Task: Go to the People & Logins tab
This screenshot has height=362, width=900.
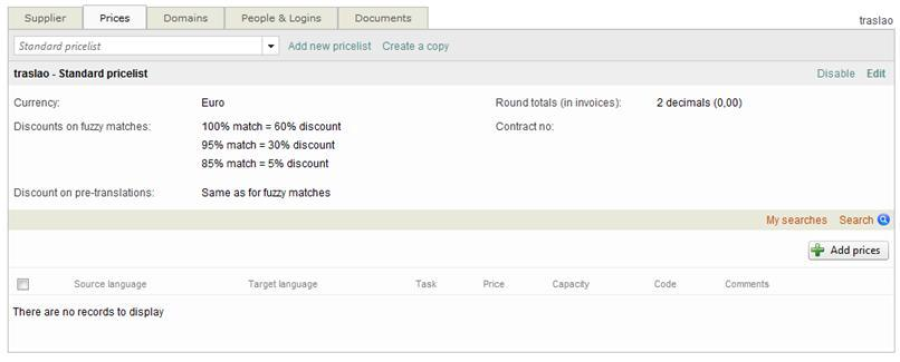Action: tap(281, 18)
